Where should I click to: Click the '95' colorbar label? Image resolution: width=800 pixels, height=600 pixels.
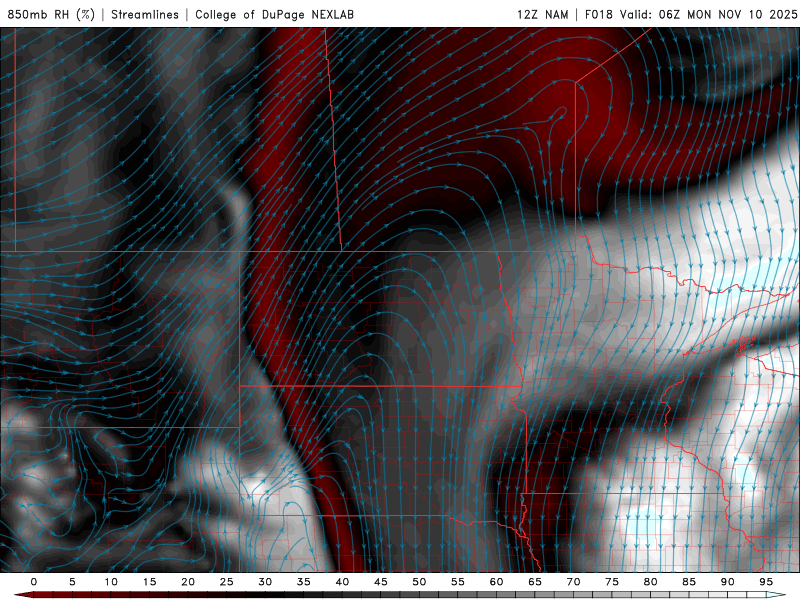coord(766,582)
